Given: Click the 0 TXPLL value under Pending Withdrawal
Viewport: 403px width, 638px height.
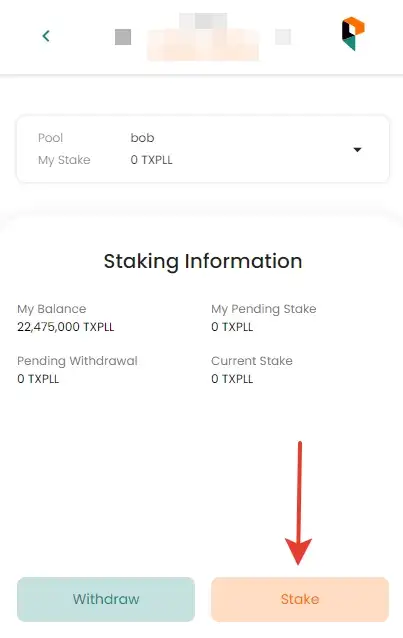Looking at the screenshot, I should coord(38,379).
